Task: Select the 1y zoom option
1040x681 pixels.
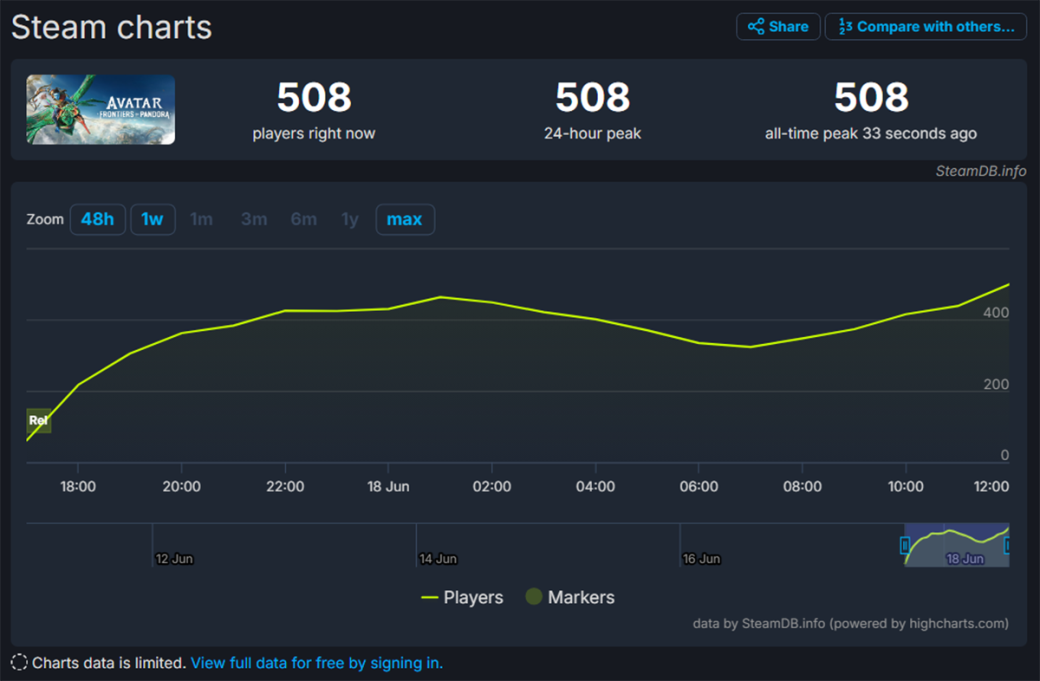Action: (350, 219)
